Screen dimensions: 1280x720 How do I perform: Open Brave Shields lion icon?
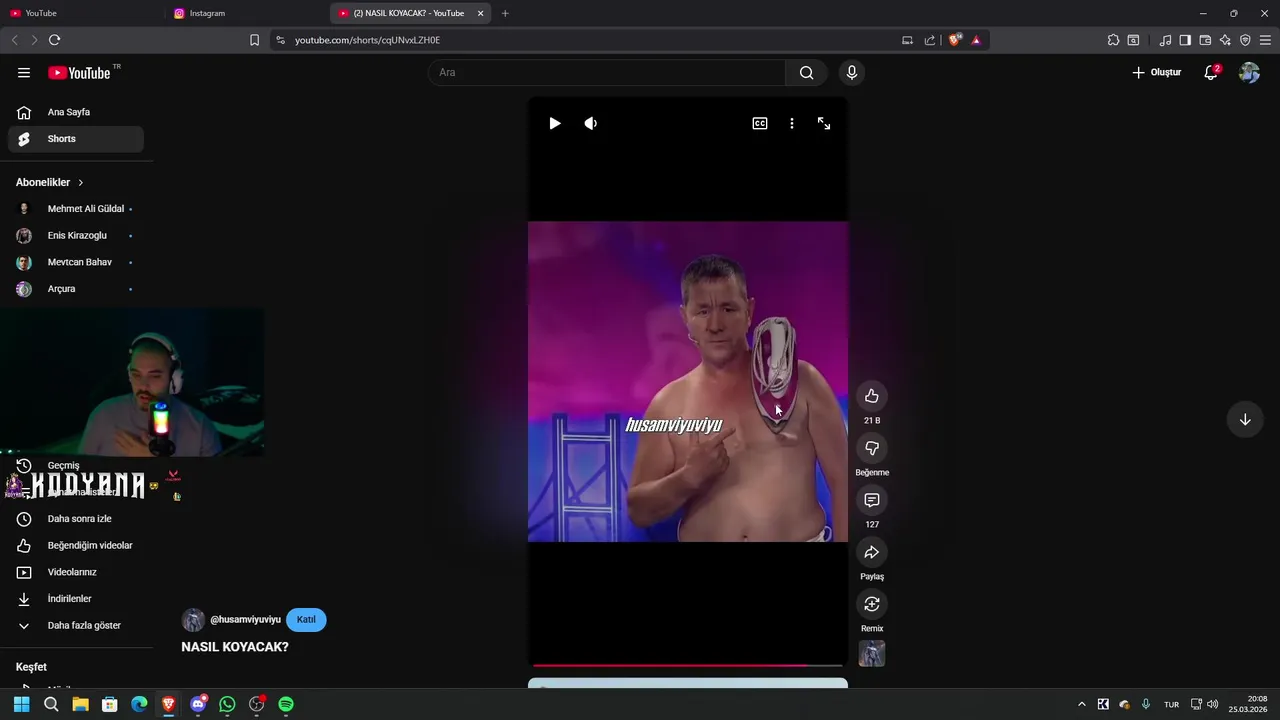tap(955, 40)
